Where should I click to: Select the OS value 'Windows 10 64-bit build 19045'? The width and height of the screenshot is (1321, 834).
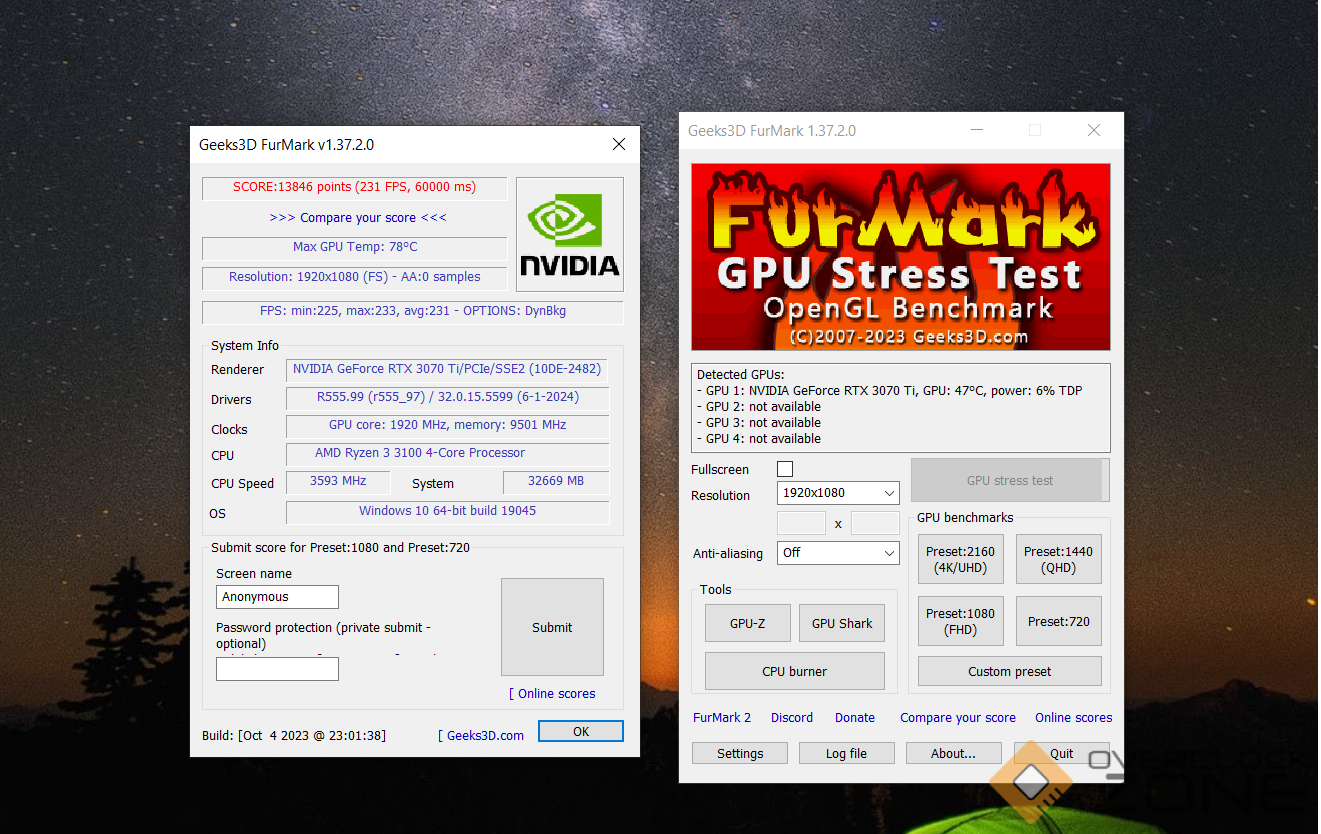click(x=447, y=512)
